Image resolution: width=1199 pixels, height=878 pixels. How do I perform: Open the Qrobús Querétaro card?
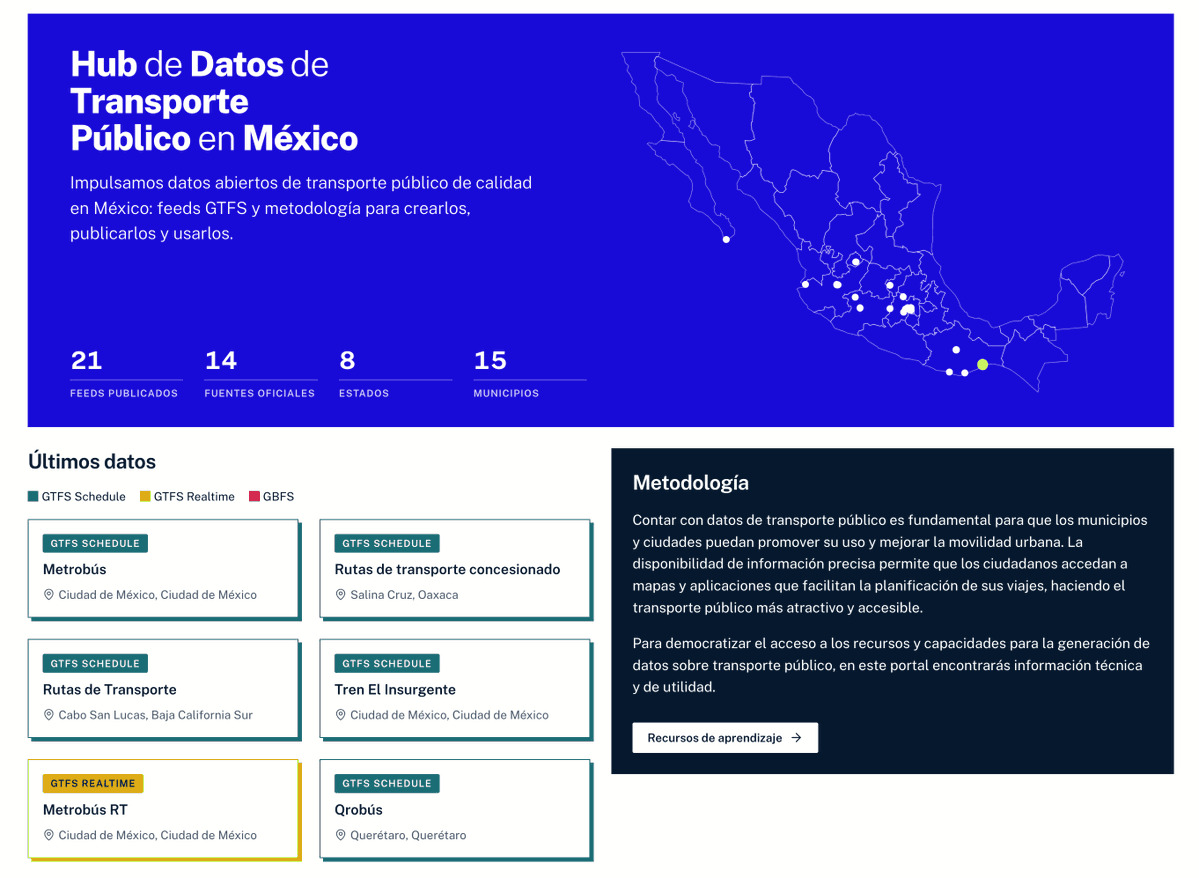[x=455, y=808]
